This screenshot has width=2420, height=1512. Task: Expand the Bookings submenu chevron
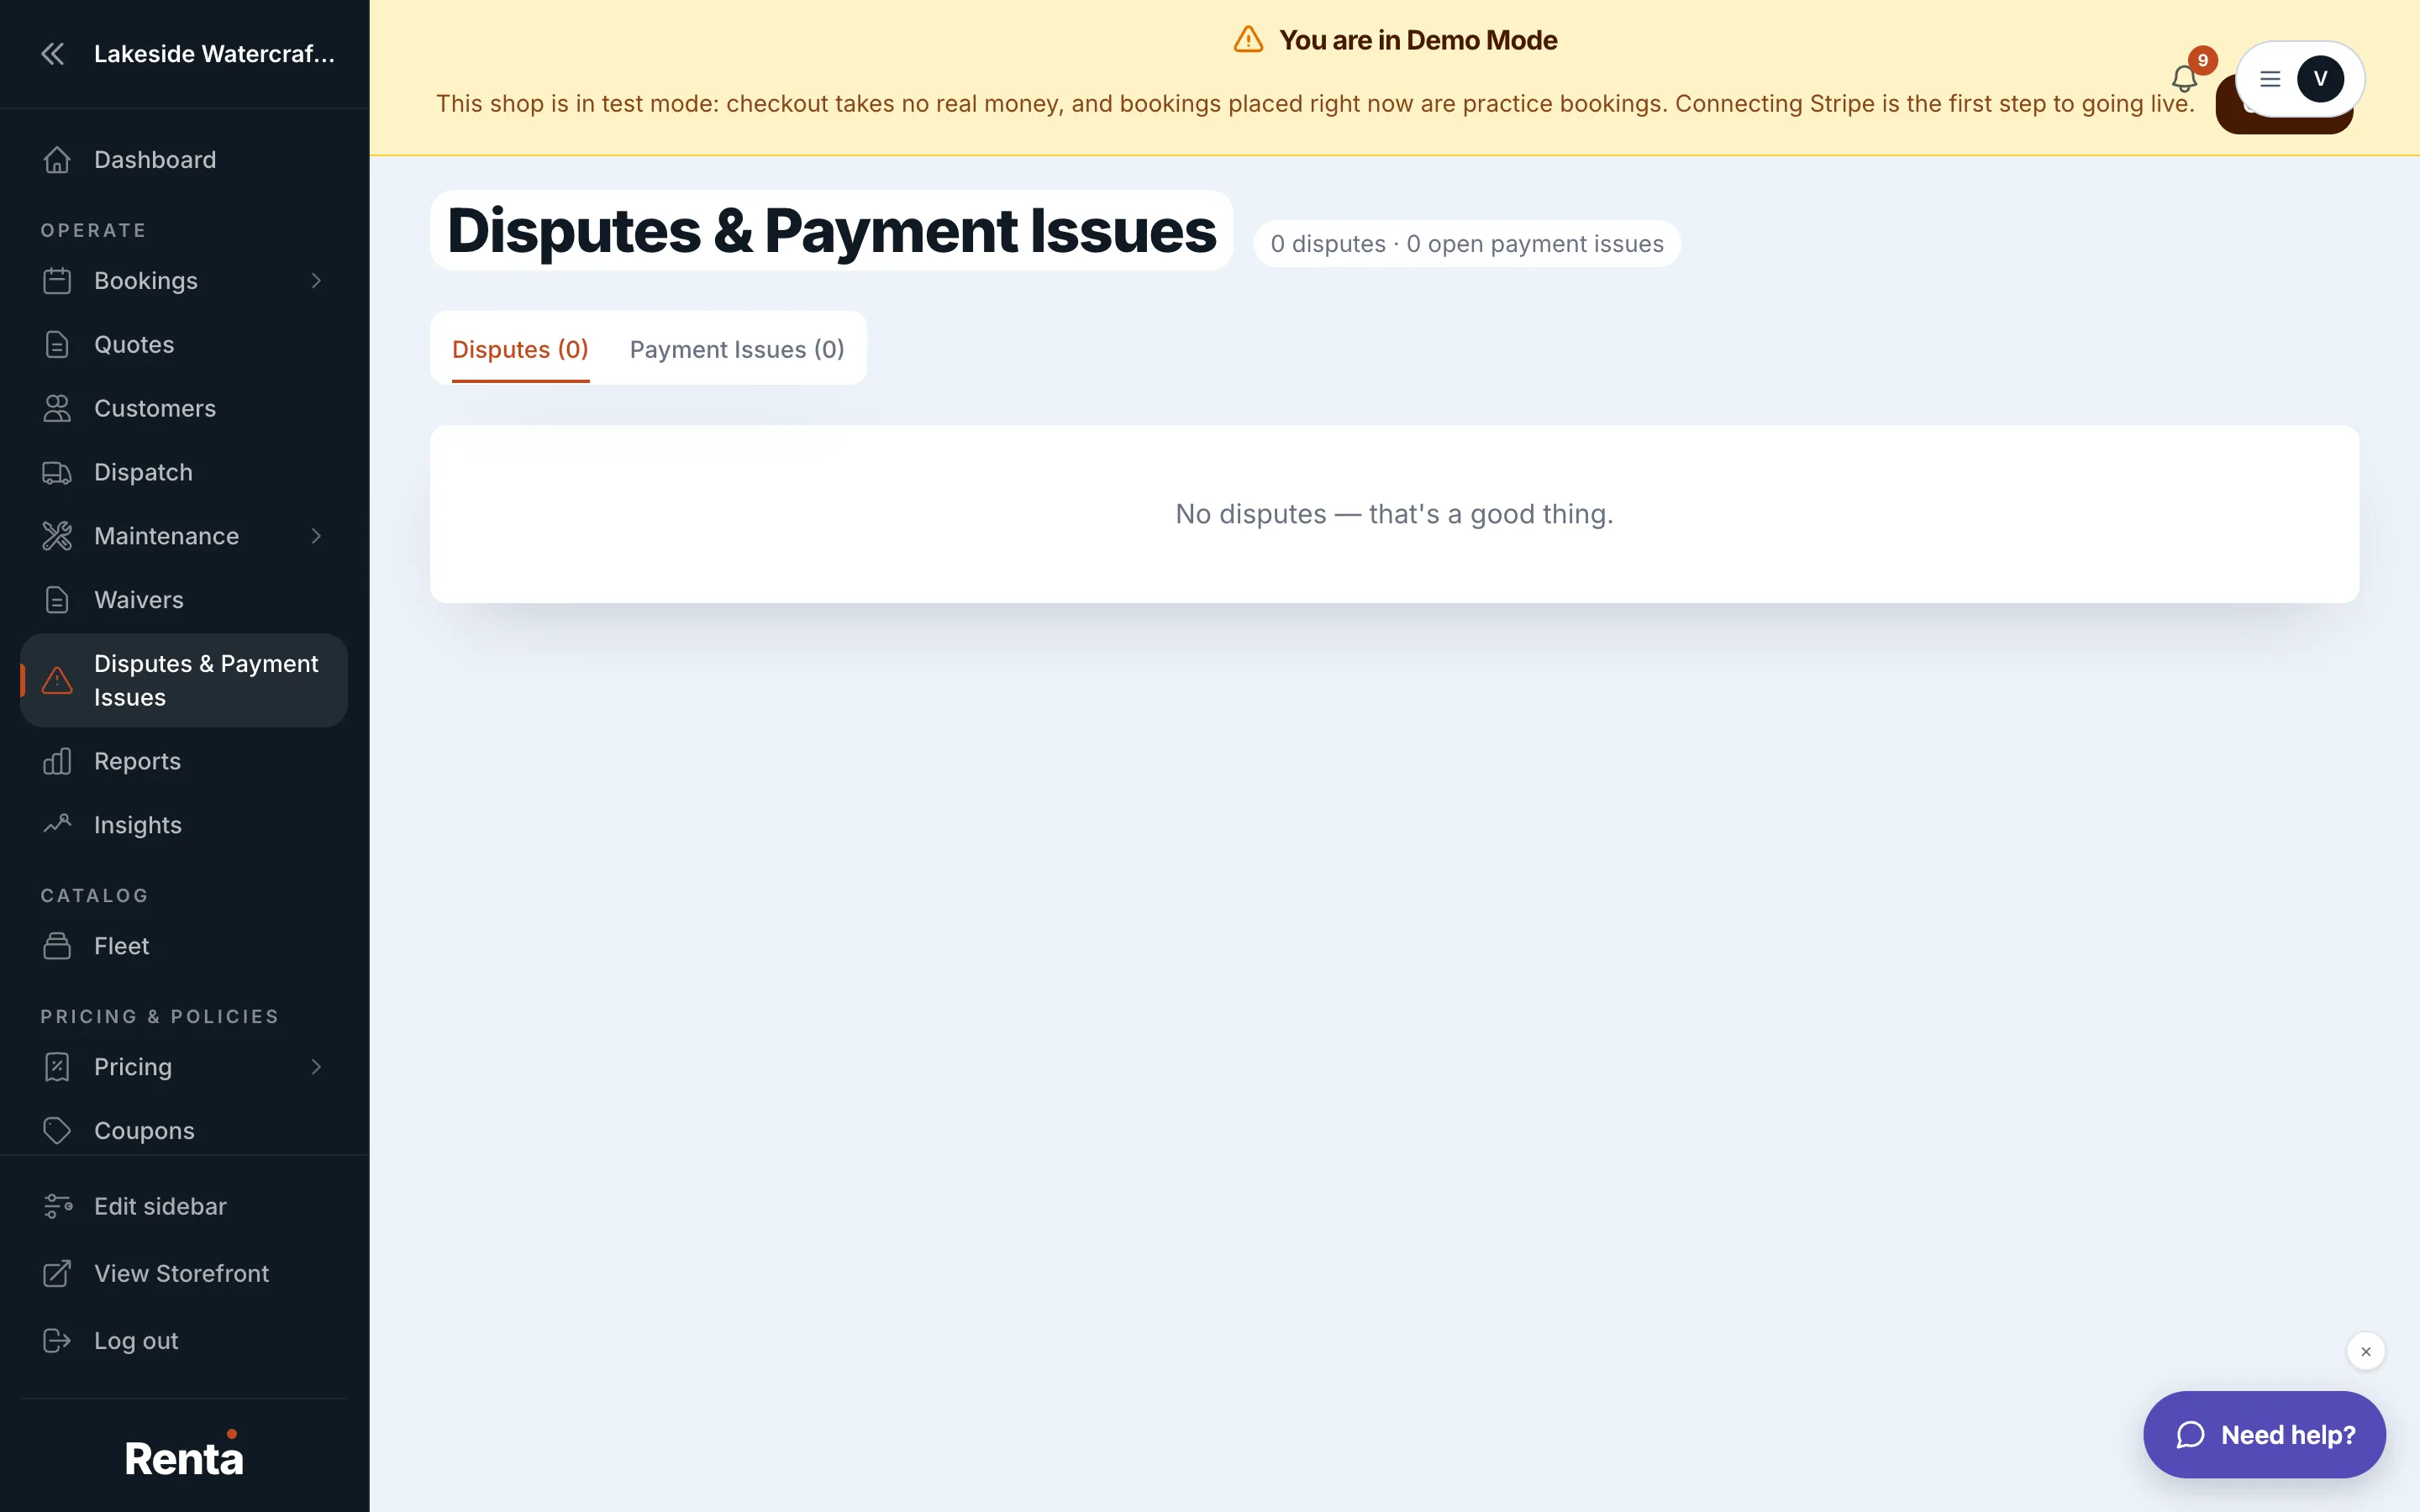316,281
